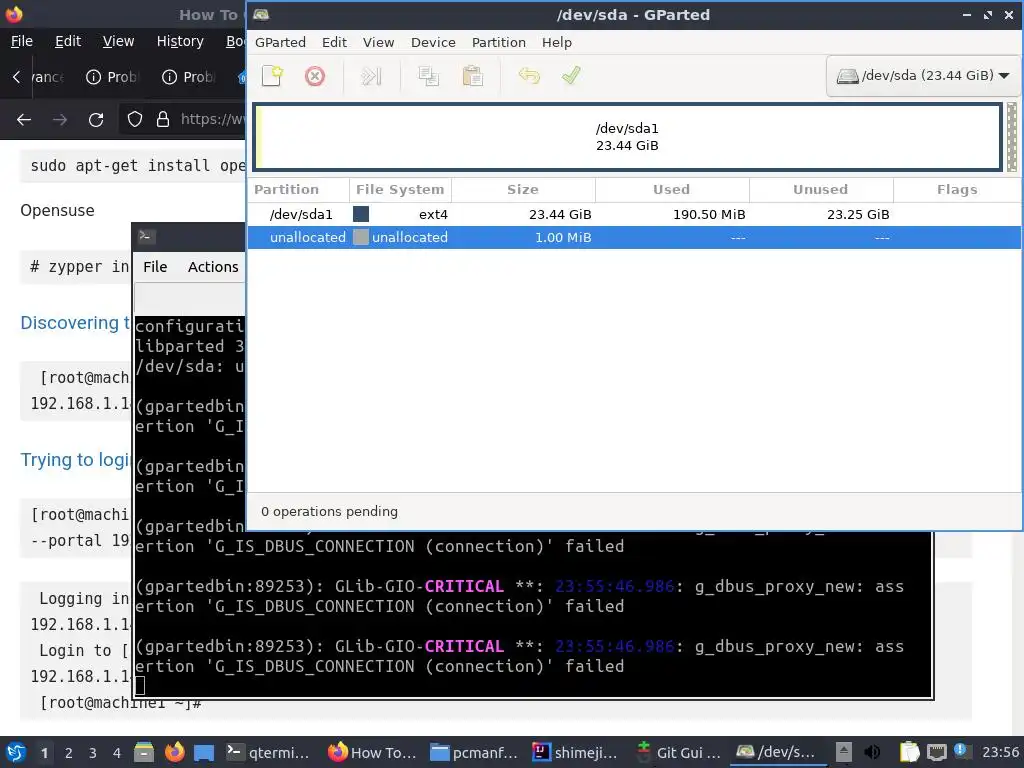Image resolution: width=1024 pixels, height=768 pixels.
Task: Open the Edit menu in Firefox
Action: (68, 41)
